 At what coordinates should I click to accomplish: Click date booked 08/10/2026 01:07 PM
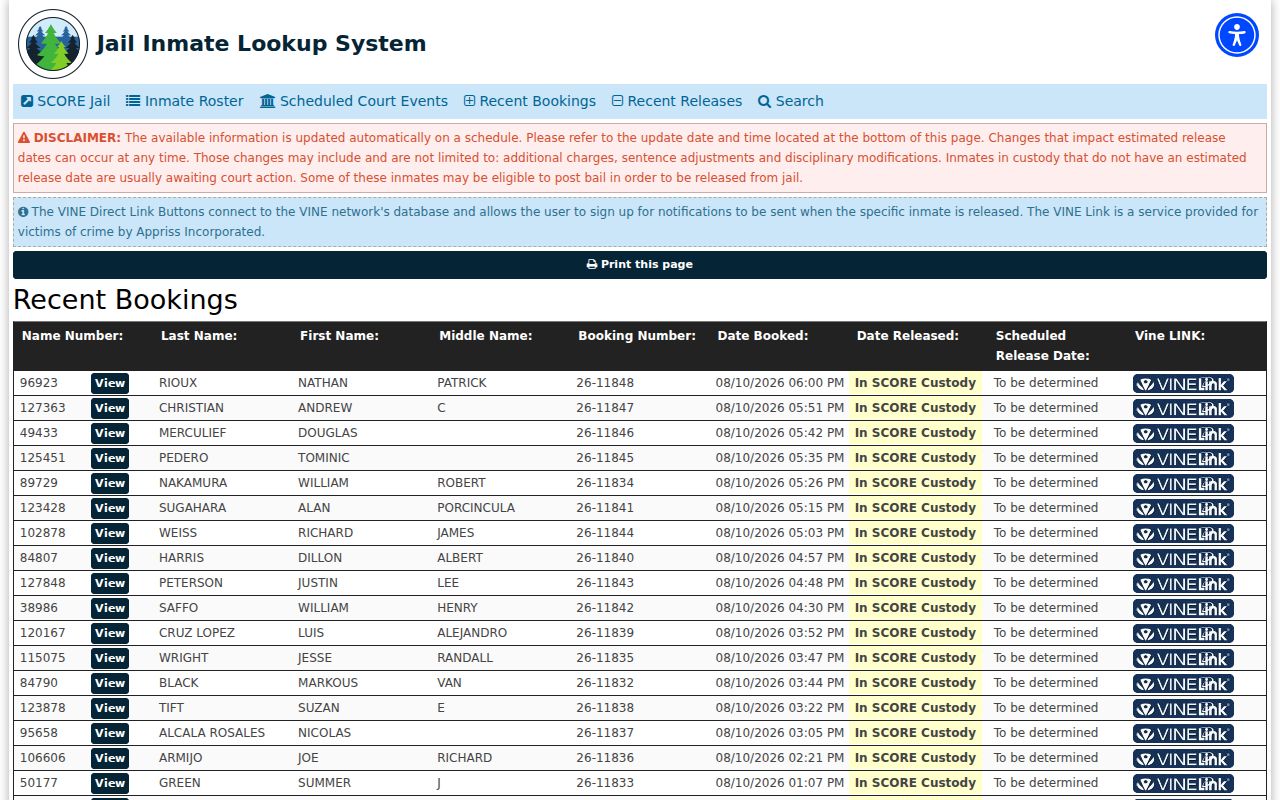pos(780,783)
